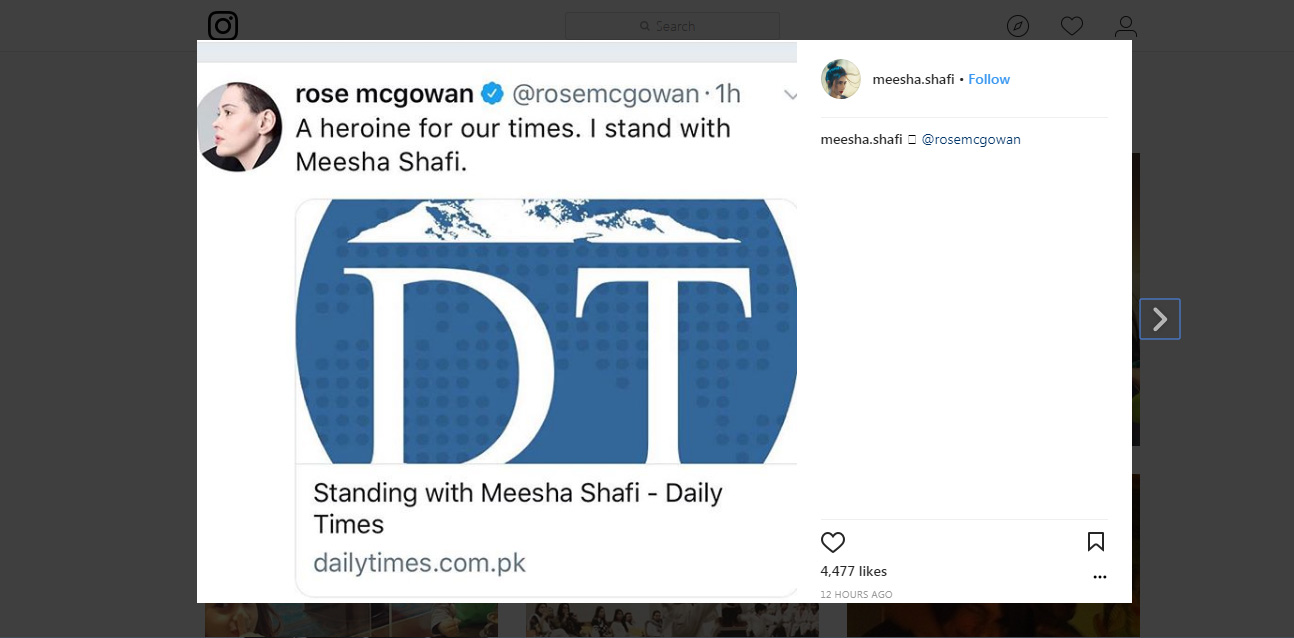Open the Explore compass icon
Screen dimensions: 1294x638
[x=1018, y=26]
